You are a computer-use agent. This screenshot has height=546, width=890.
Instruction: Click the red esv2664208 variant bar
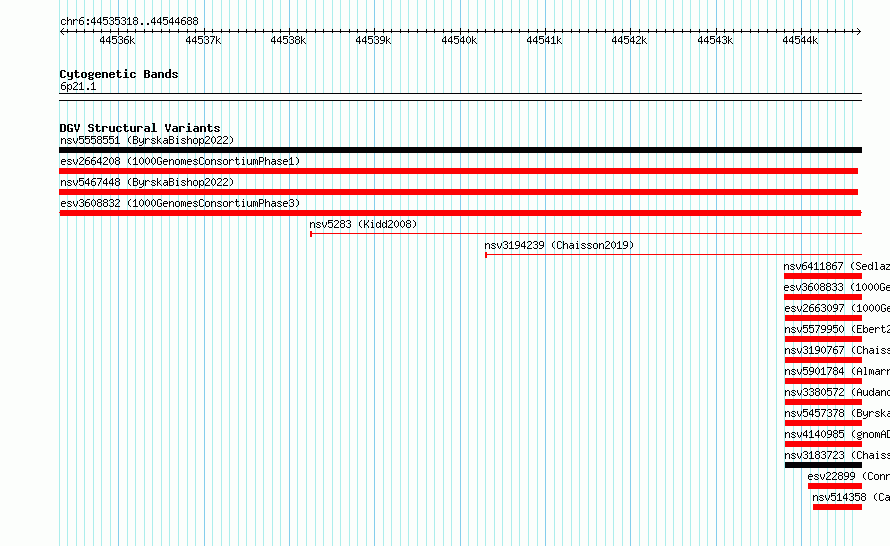pos(459,171)
